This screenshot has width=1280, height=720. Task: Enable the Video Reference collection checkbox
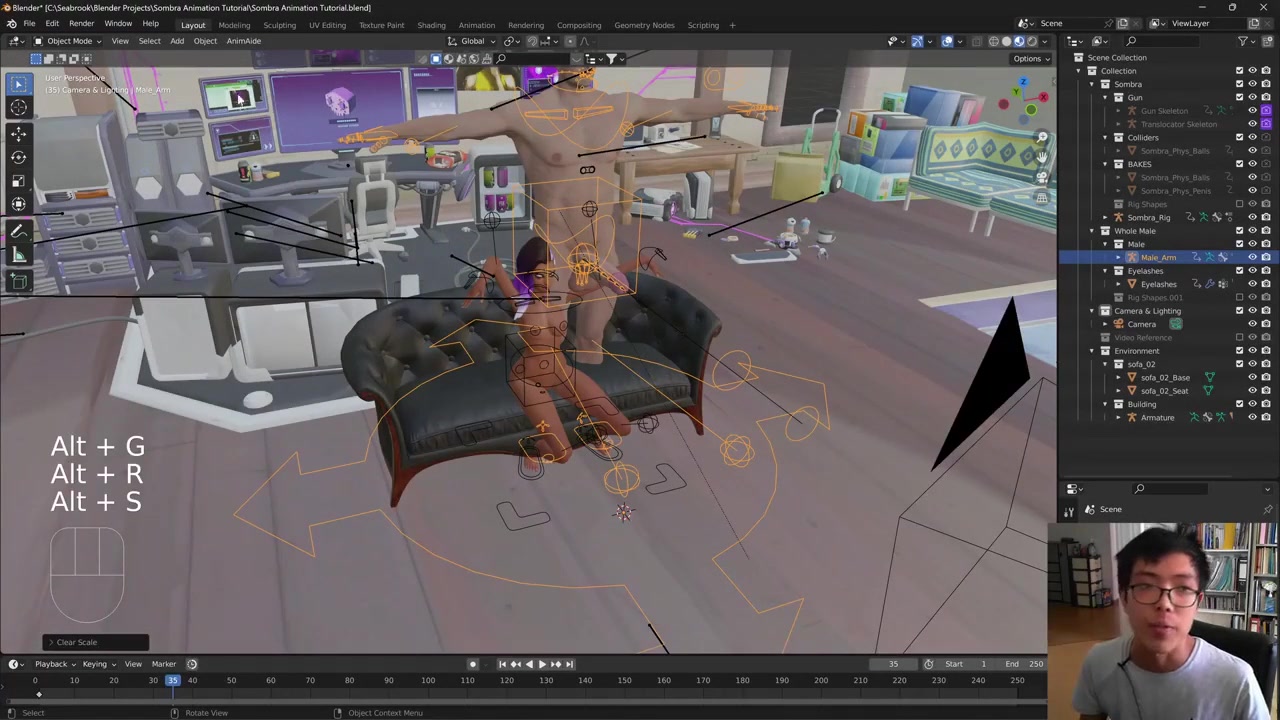click(1239, 337)
